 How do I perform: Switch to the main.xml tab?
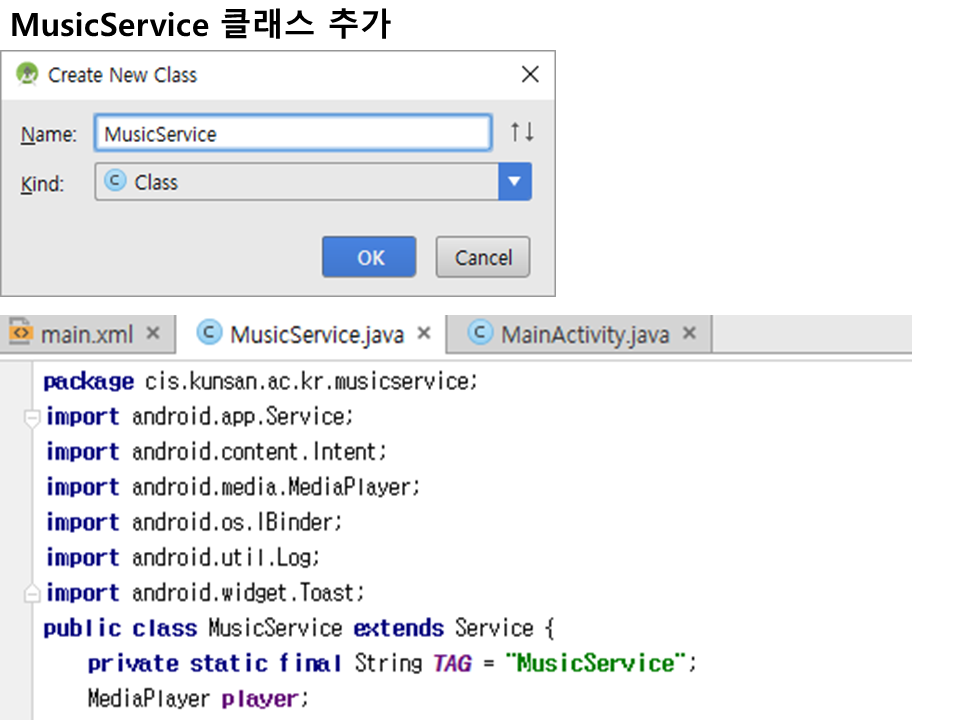[x=86, y=334]
